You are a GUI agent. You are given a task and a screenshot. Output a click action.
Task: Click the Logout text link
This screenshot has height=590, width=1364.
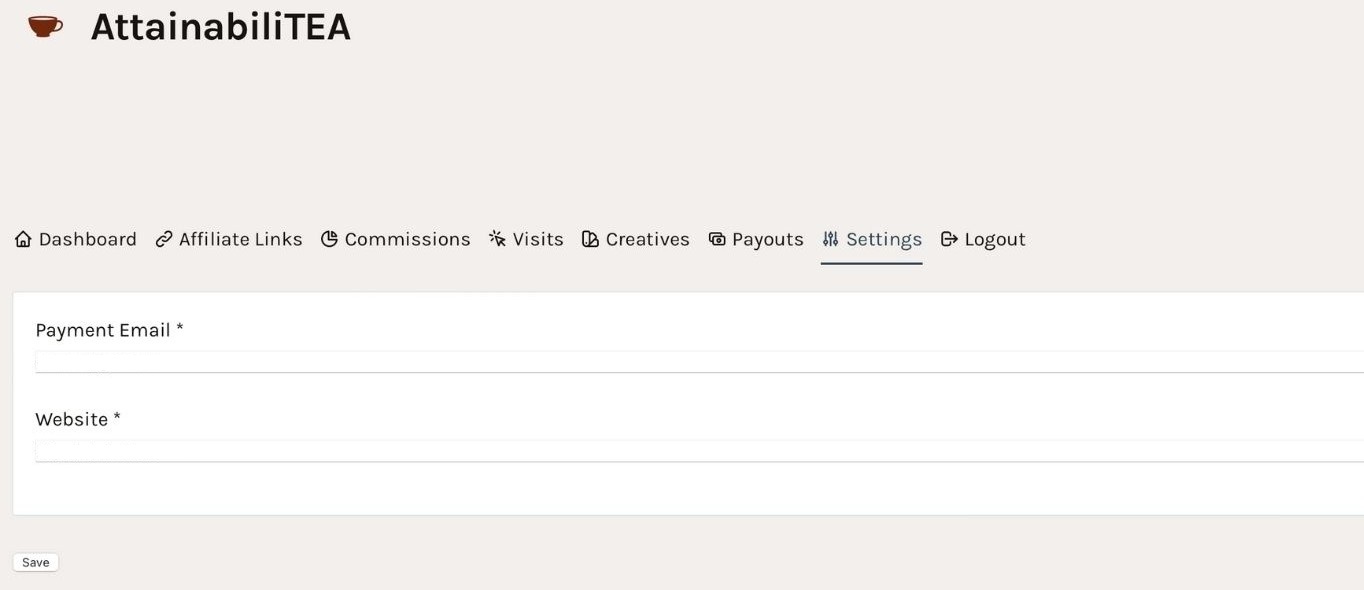(x=995, y=239)
